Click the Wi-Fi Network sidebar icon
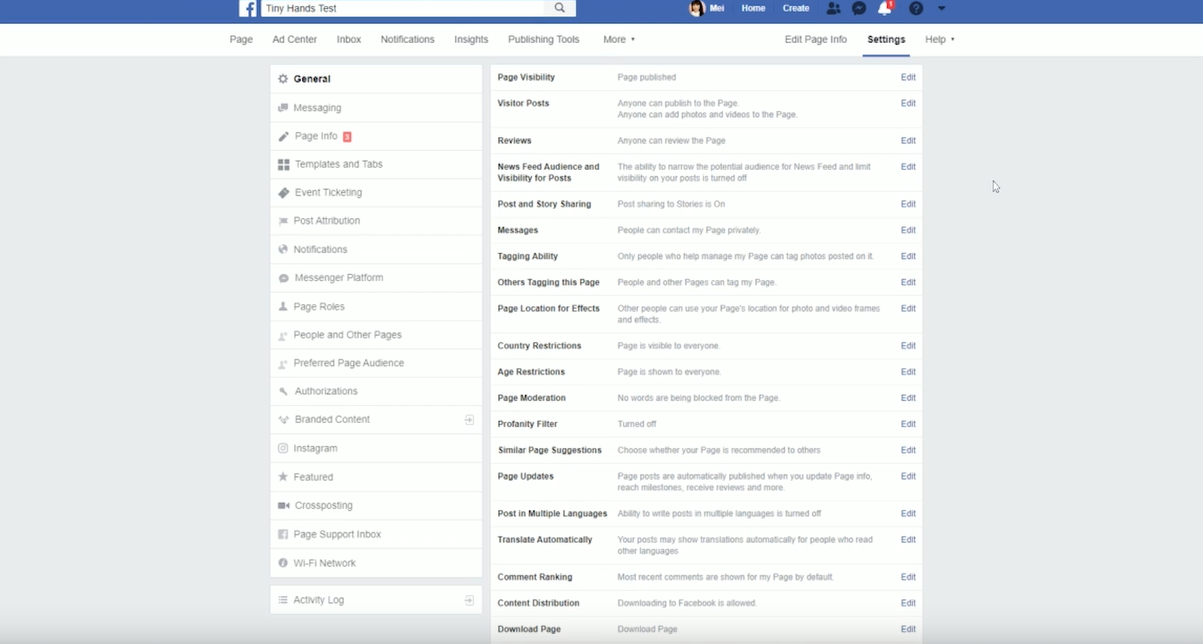Screen dimensions: 1203x644 coord(283,562)
